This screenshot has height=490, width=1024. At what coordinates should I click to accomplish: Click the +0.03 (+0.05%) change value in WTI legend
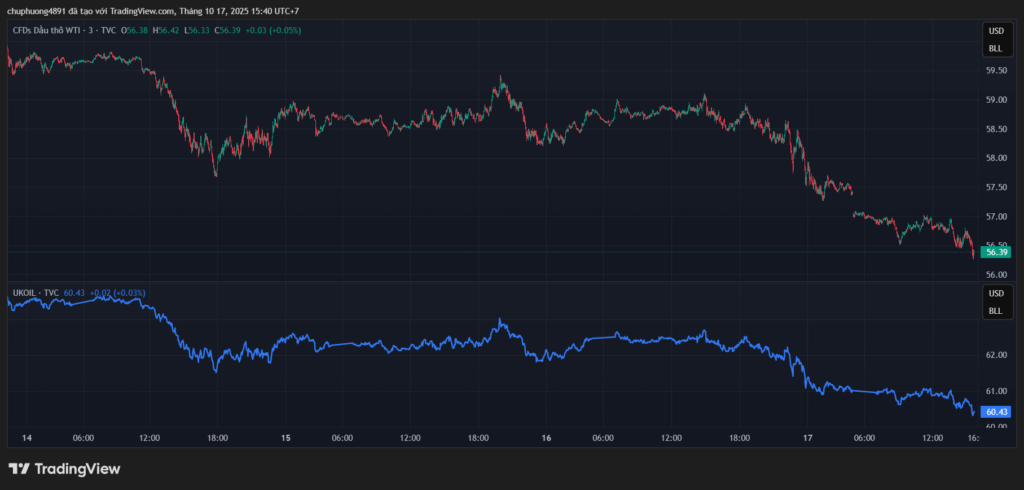[272, 30]
